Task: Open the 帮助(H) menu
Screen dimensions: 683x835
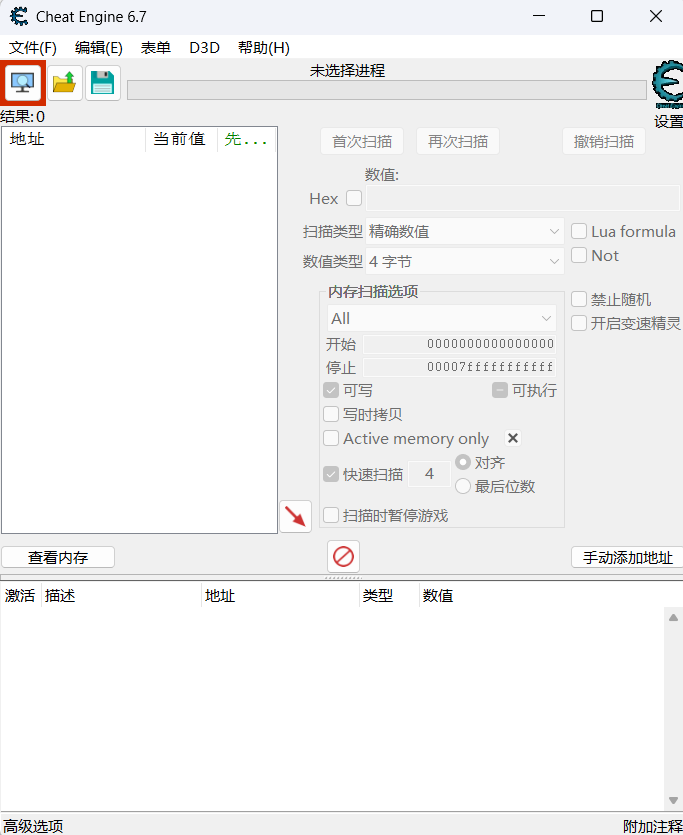Action: click(x=264, y=48)
